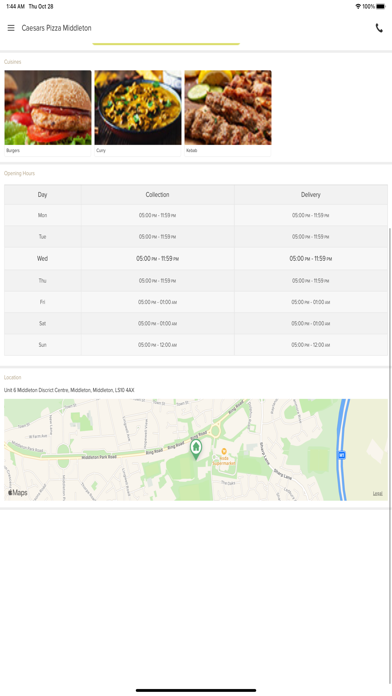Tap the green home map pin
Image resolution: width=392 pixels, height=696 pixels.
click(x=196, y=449)
